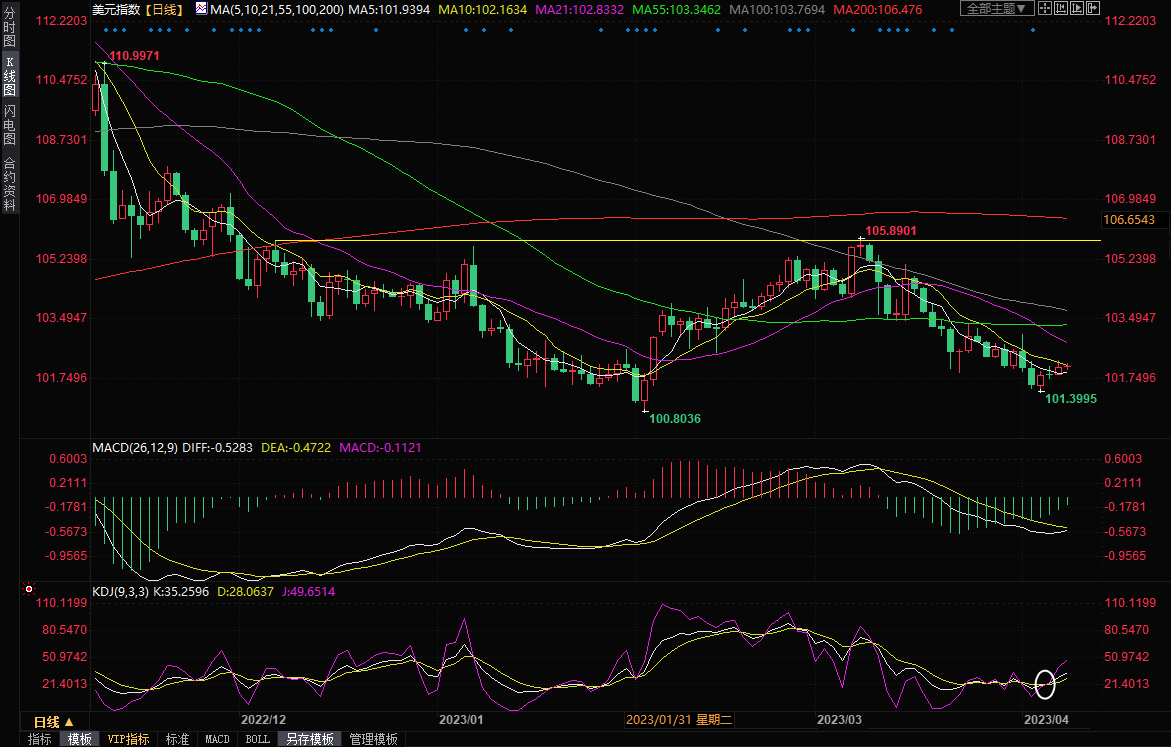
Task: Click the red KDJ settings circle icon
Action: point(29,590)
